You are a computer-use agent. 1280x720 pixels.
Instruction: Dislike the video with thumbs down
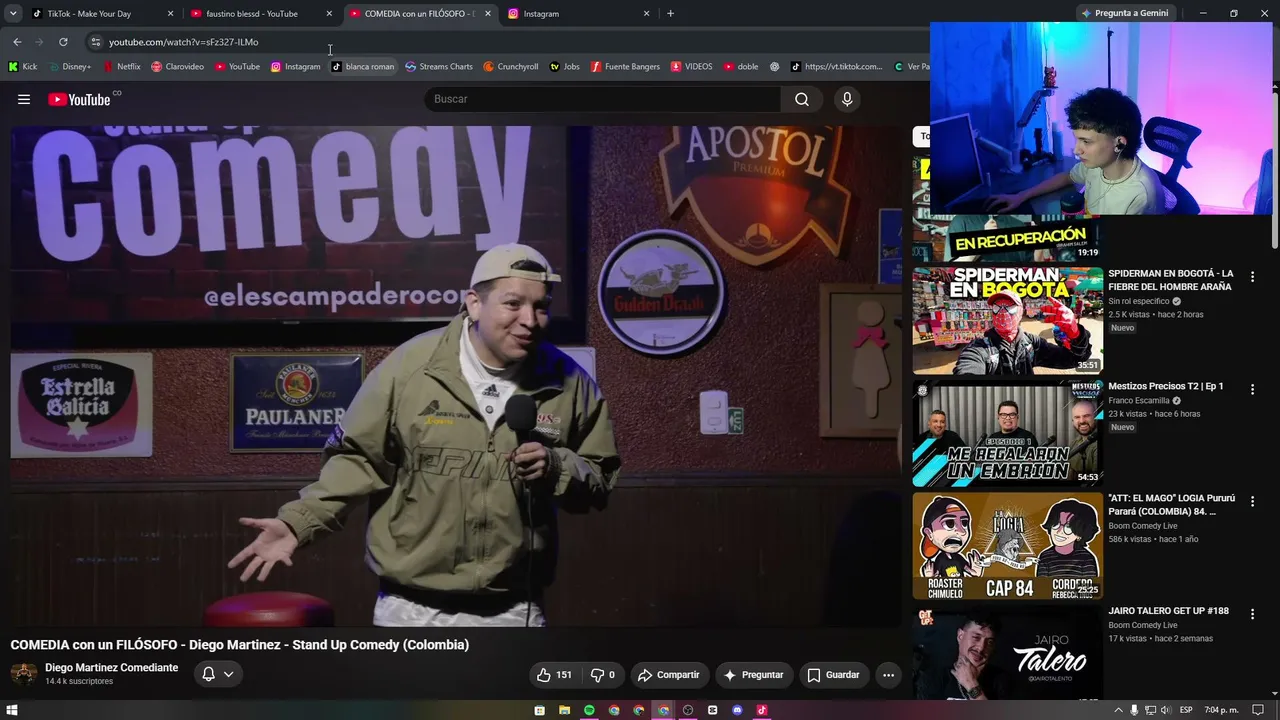pyautogui.click(x=603, y=675)
